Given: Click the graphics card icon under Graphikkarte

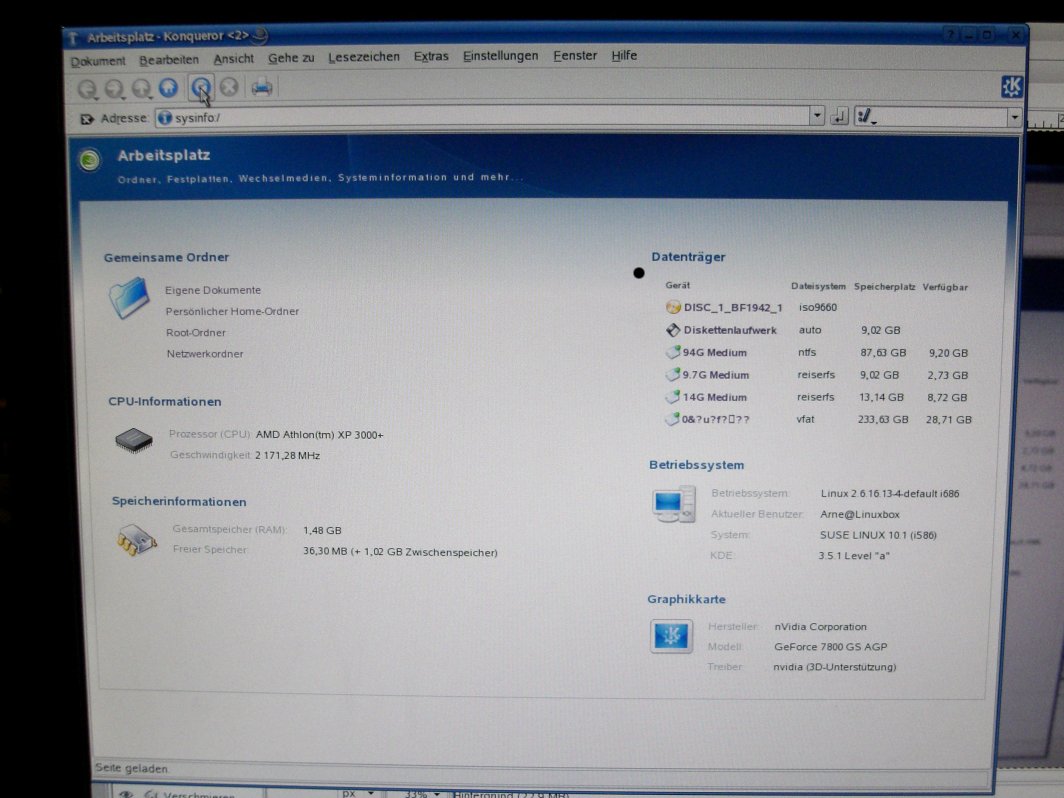Looking at the screenshot, I should pyautogui.click(x=671, y=636).
